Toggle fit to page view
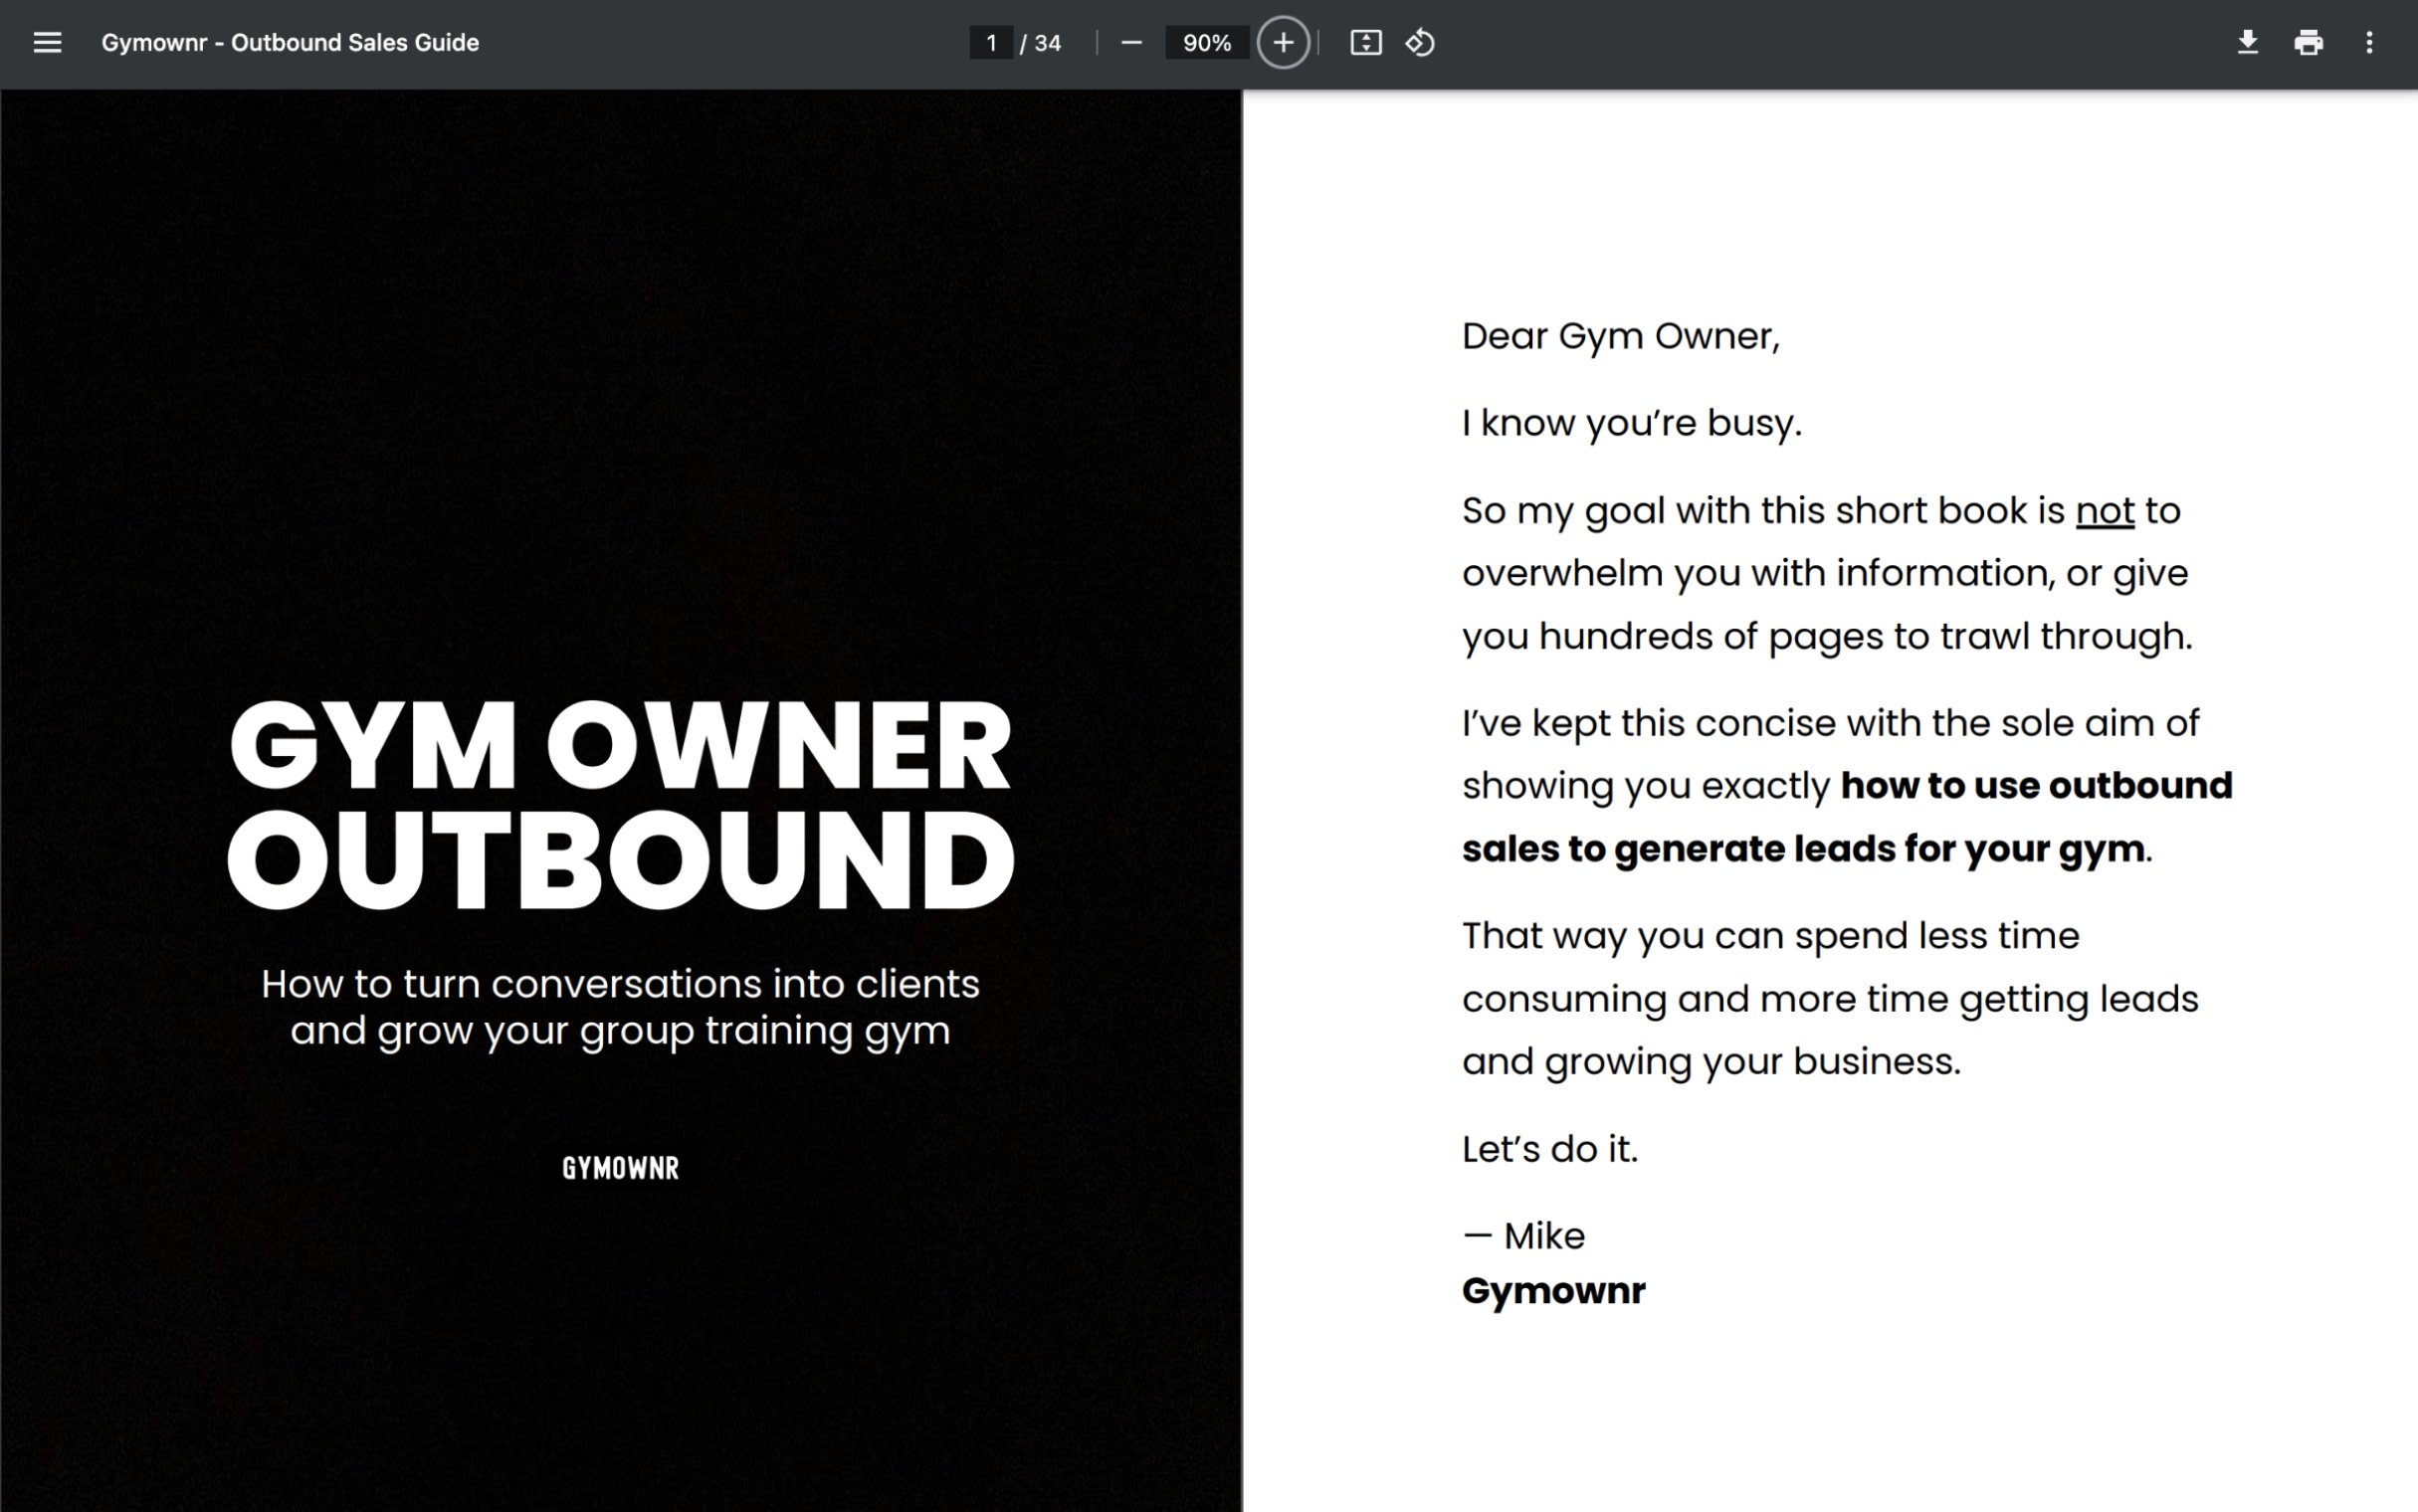The height and width of the screenshot is (1512, 2418). coord(1365,42)
